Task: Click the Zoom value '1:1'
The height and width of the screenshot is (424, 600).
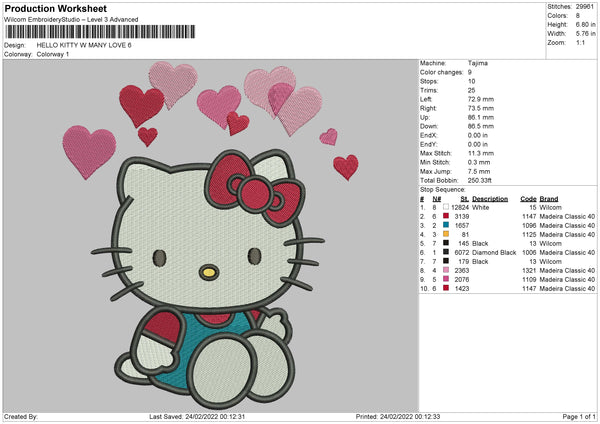Action: pyautogui.click(x=580, y=42)
